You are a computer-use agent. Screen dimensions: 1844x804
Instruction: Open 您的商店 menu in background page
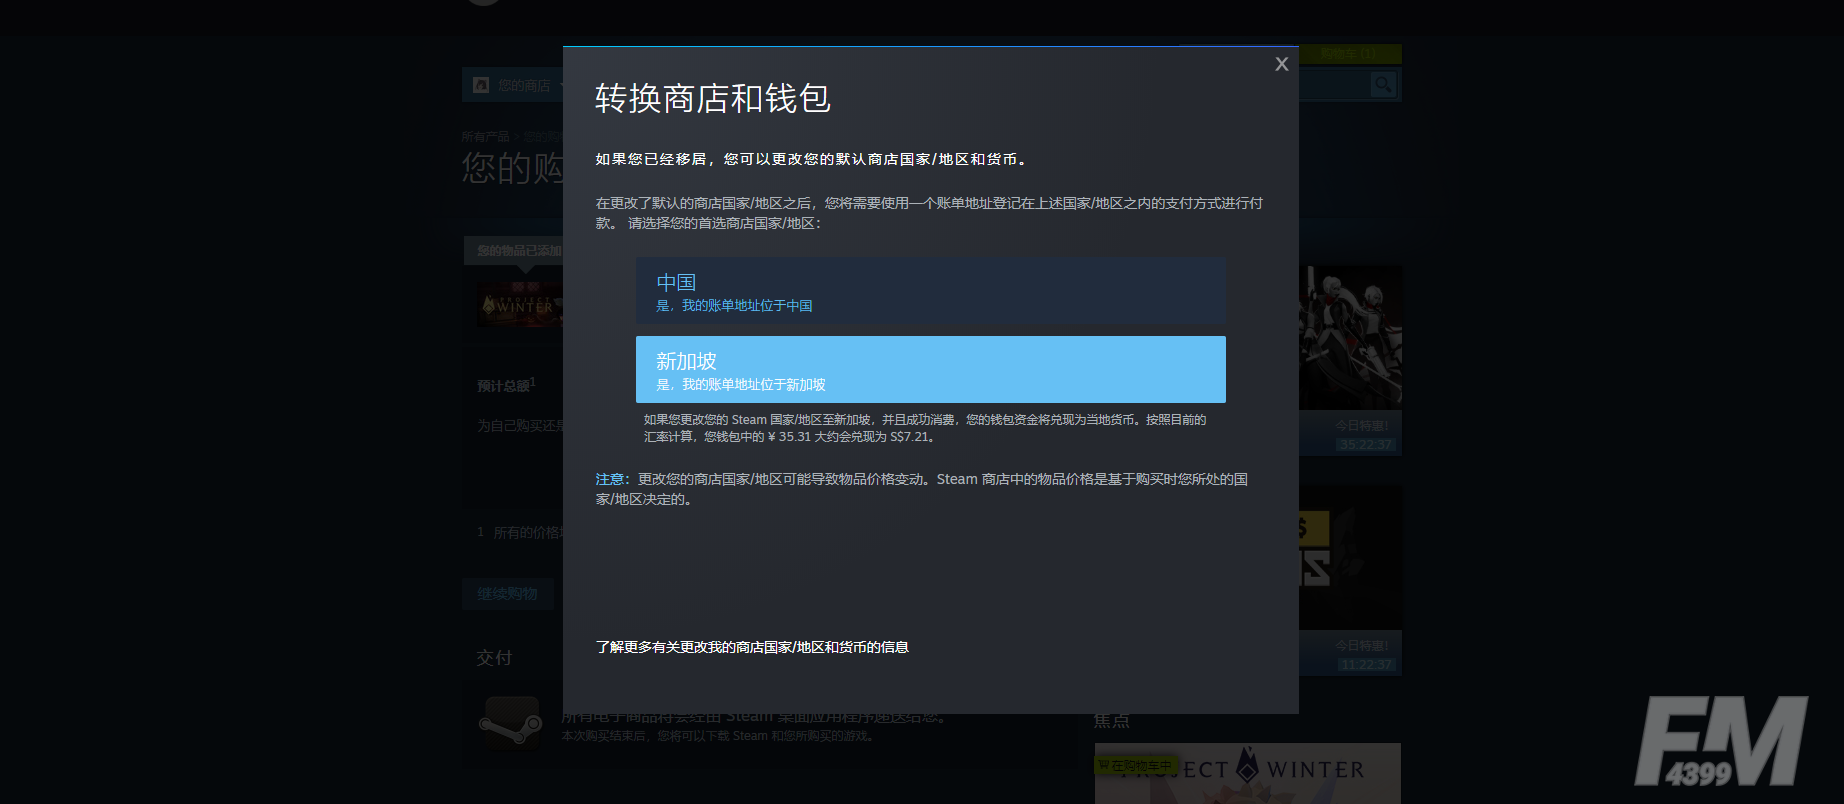tap(523, 86)
